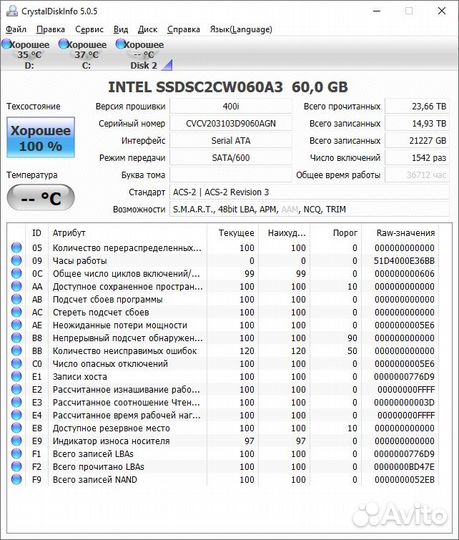Click raw value 0000000052EB
Screen dimensions: 459x540
pos(404,480)
